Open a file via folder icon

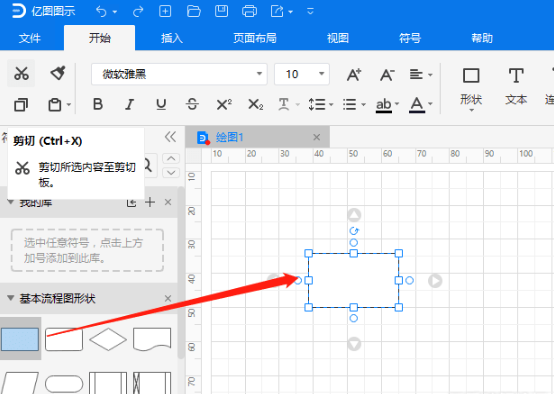click(194, 11)
